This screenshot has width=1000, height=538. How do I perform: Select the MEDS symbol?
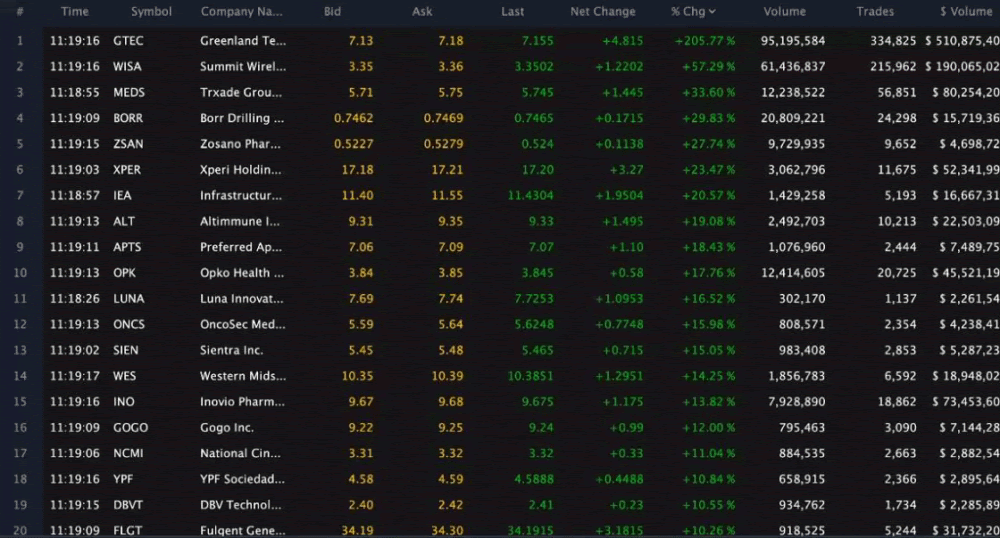click(x=129, y=92)
